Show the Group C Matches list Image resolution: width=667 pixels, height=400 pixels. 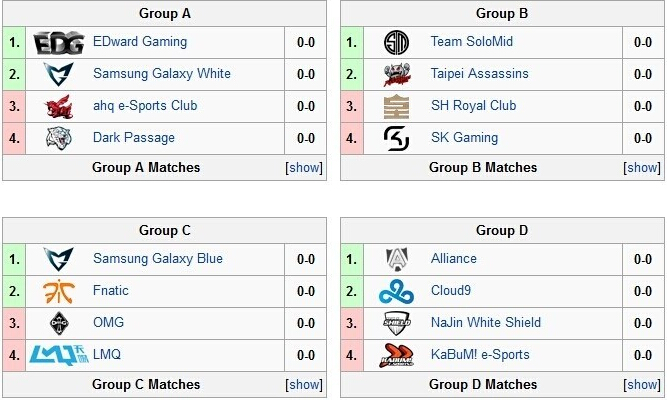304,385
